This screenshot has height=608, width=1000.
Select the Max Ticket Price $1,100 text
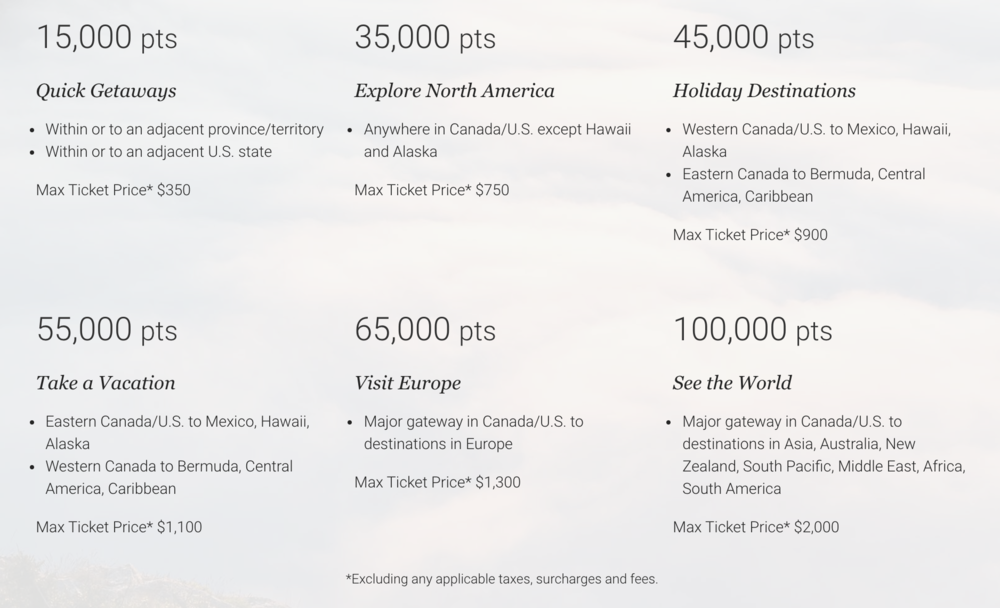click(119, 526)
